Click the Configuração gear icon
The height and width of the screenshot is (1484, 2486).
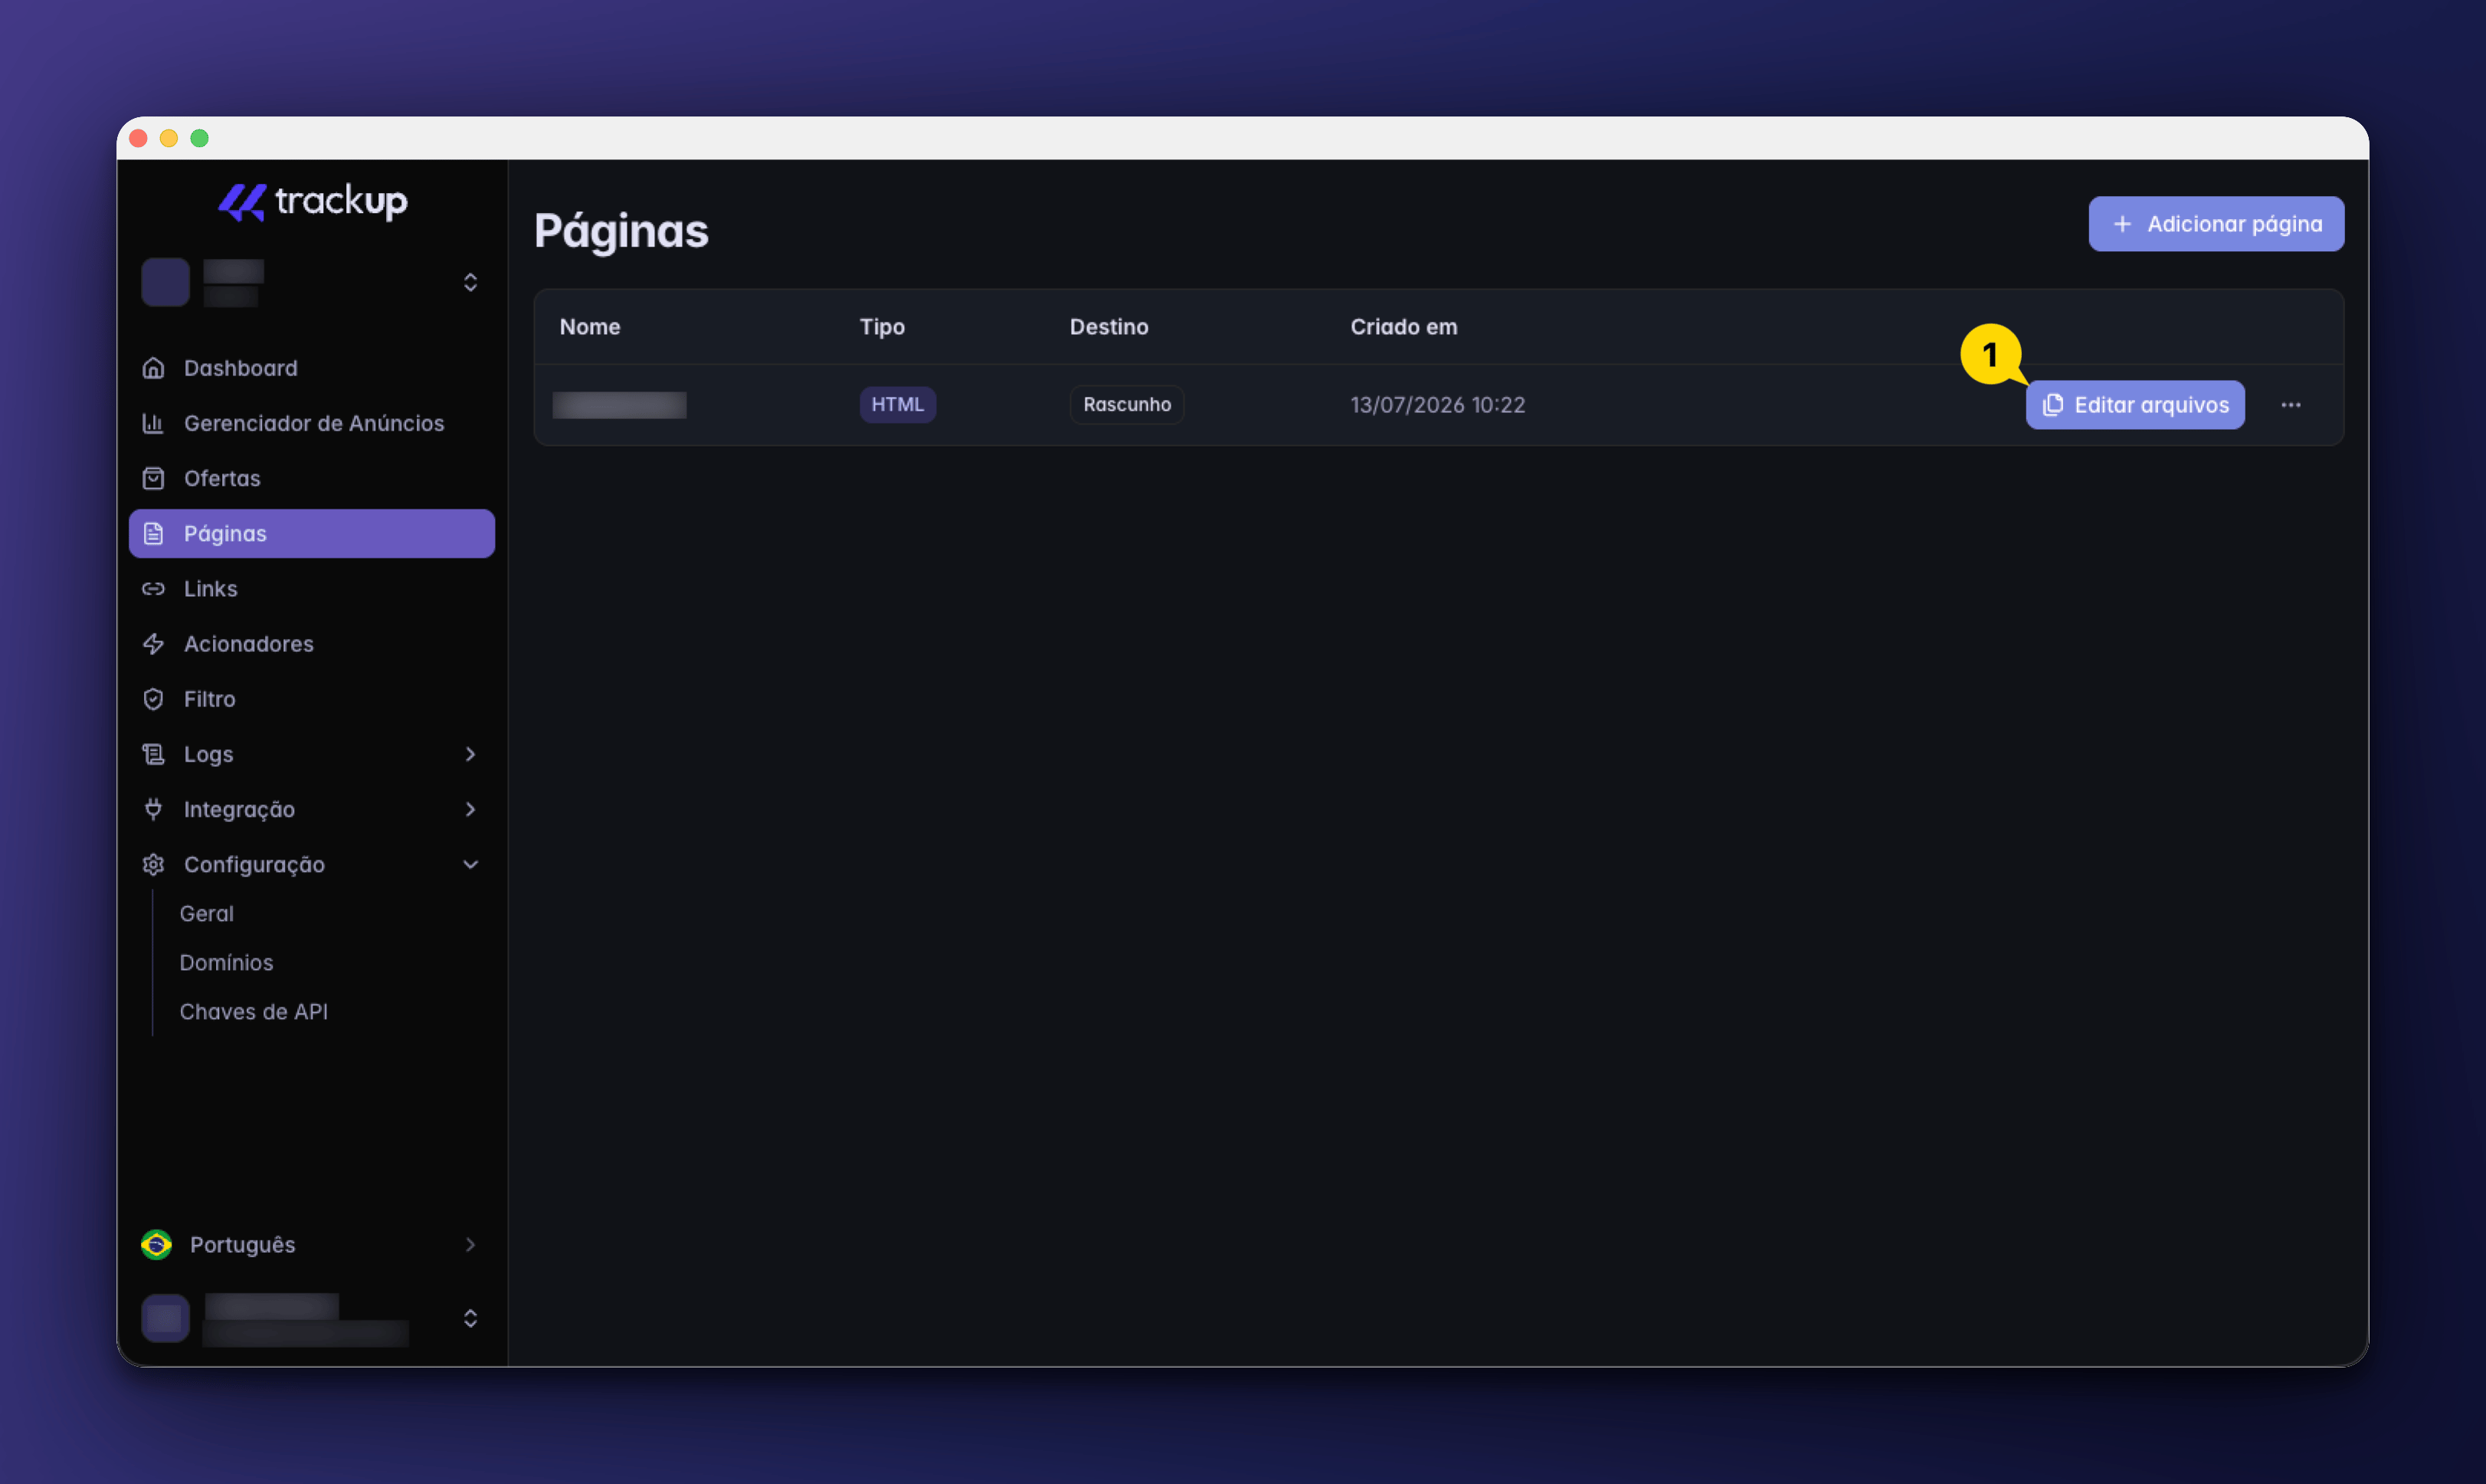[x=153, y=864]
